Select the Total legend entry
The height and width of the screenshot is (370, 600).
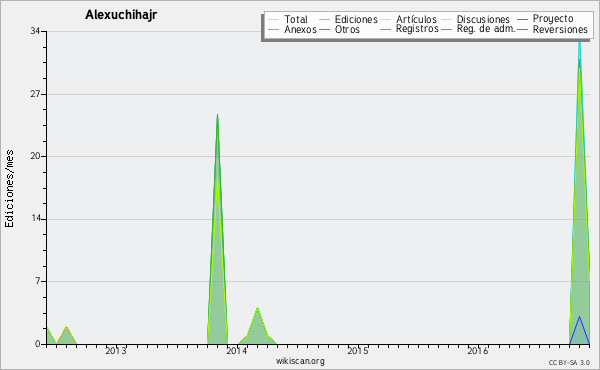click(288, 19)
